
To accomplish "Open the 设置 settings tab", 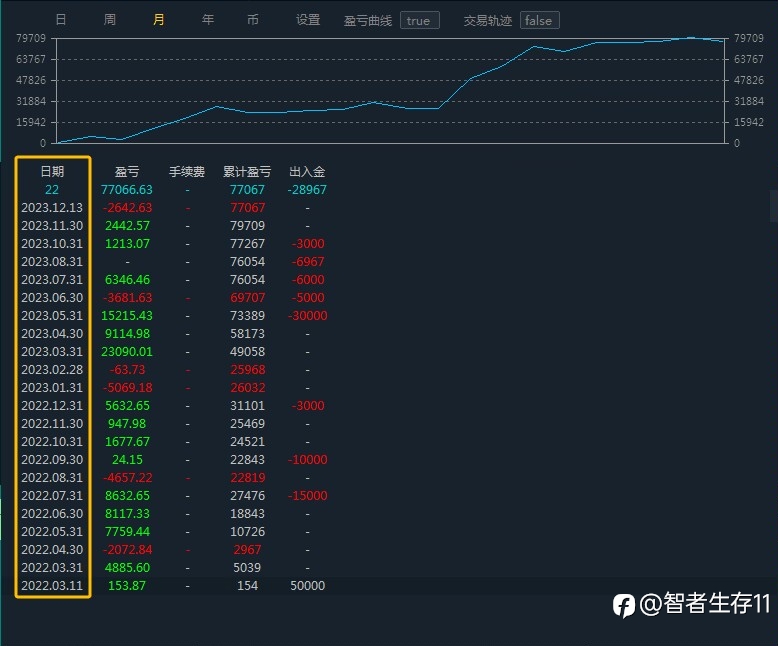I will click(308, 20).
